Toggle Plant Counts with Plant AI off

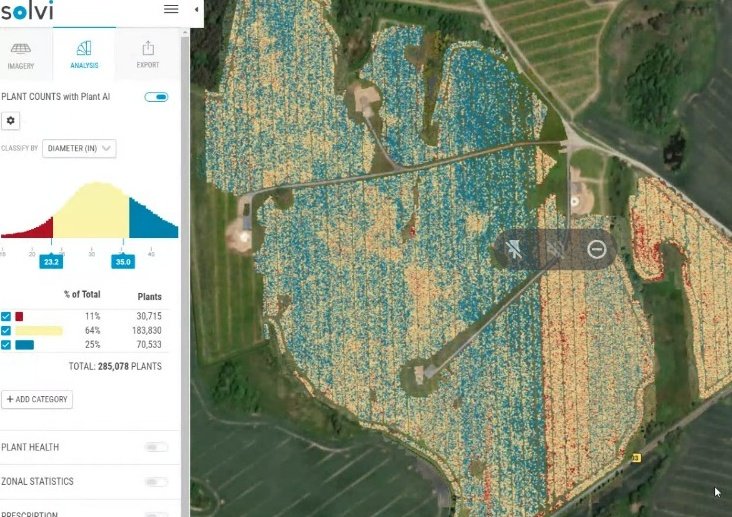[x=156, y=97]
